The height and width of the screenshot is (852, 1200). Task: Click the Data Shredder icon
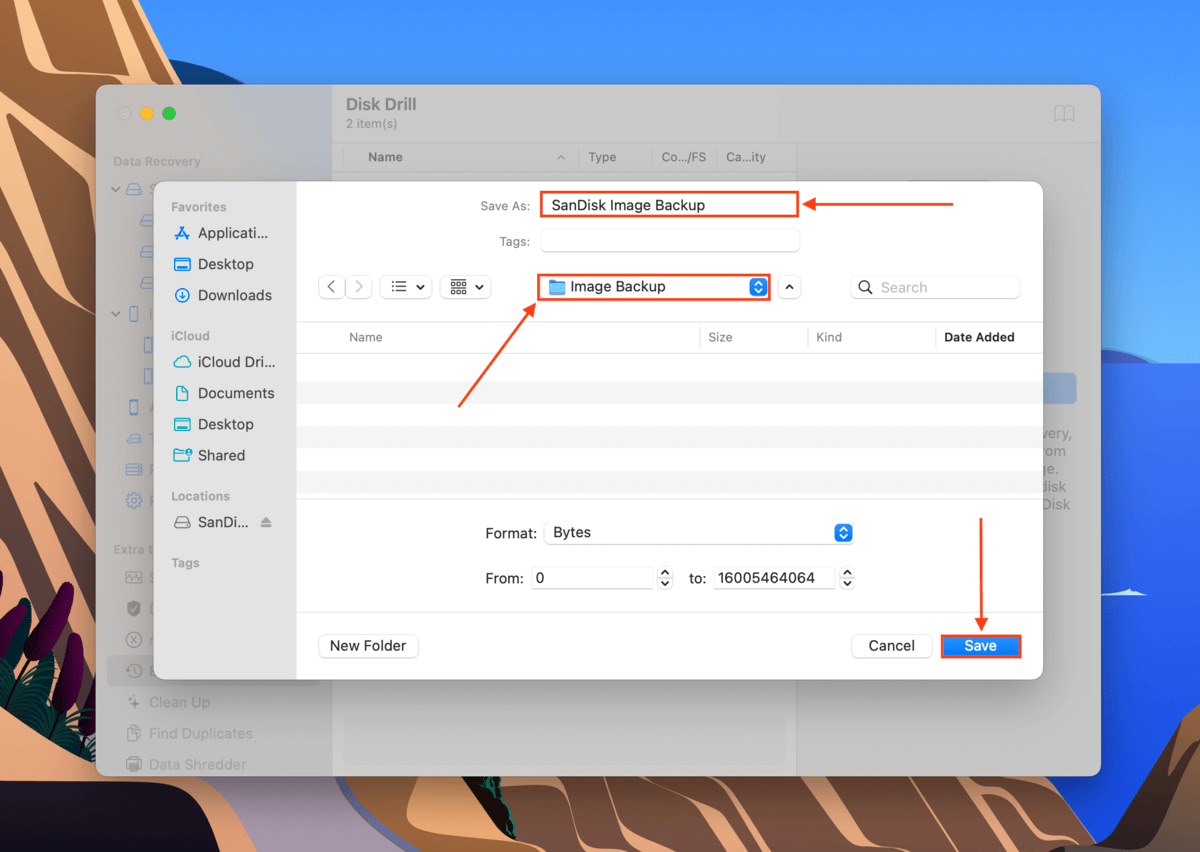pos(133,764)
